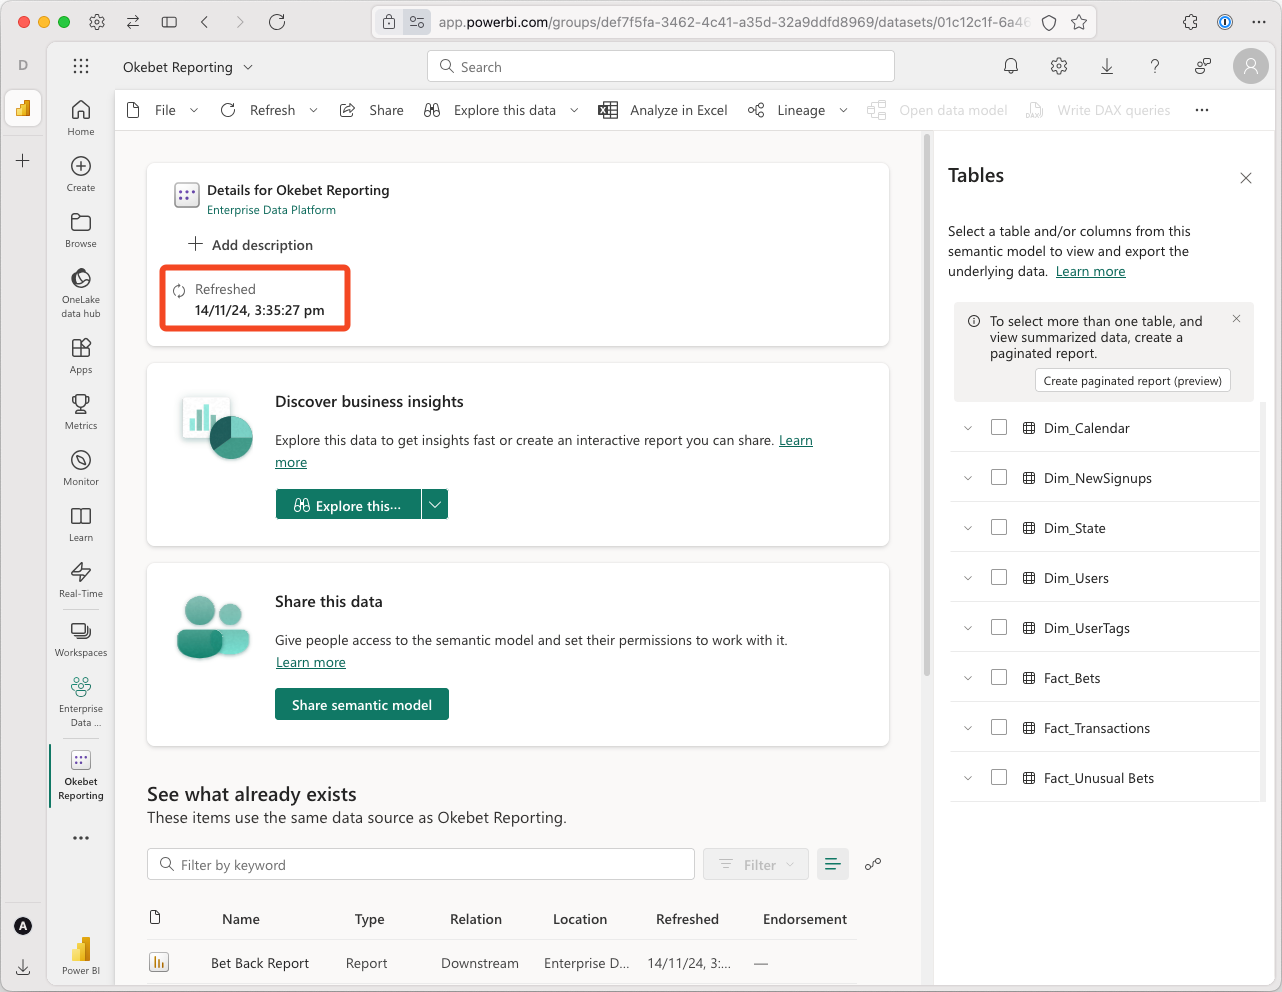Bookmark this page with the star icon
Viewport: 1282px width, 992px height.
(x=1079, y=21)
